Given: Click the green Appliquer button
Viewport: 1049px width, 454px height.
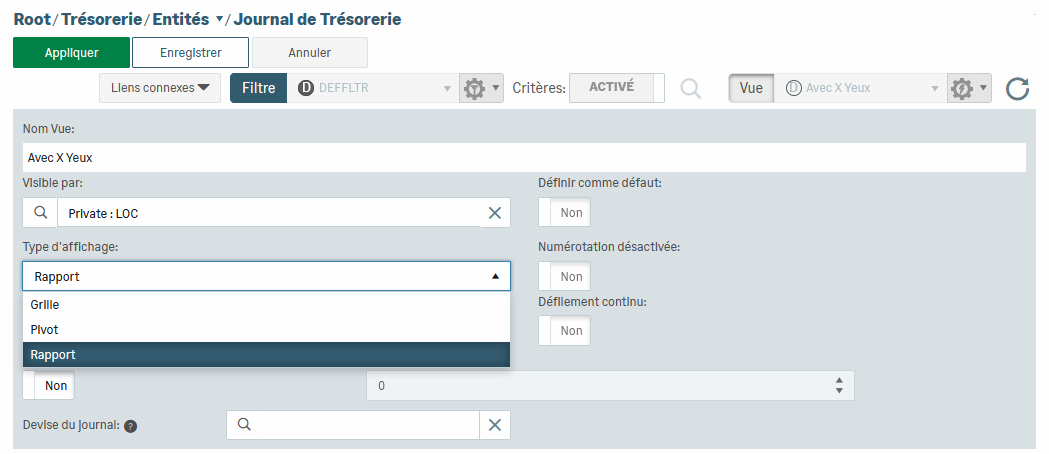Looking at the screenshot, I should (71, 53).
